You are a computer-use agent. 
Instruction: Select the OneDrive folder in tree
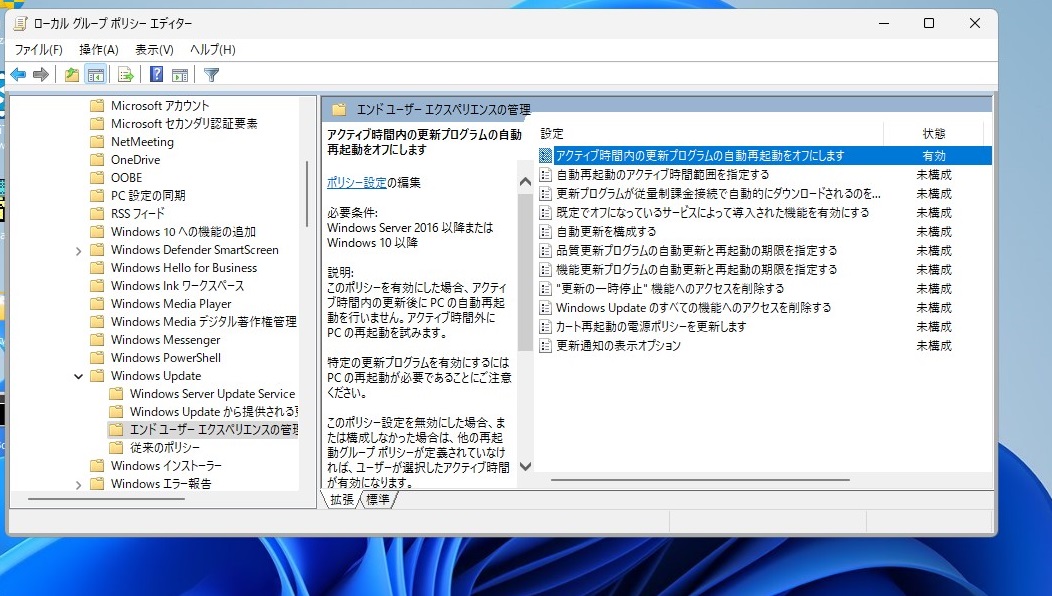[135, 160]
